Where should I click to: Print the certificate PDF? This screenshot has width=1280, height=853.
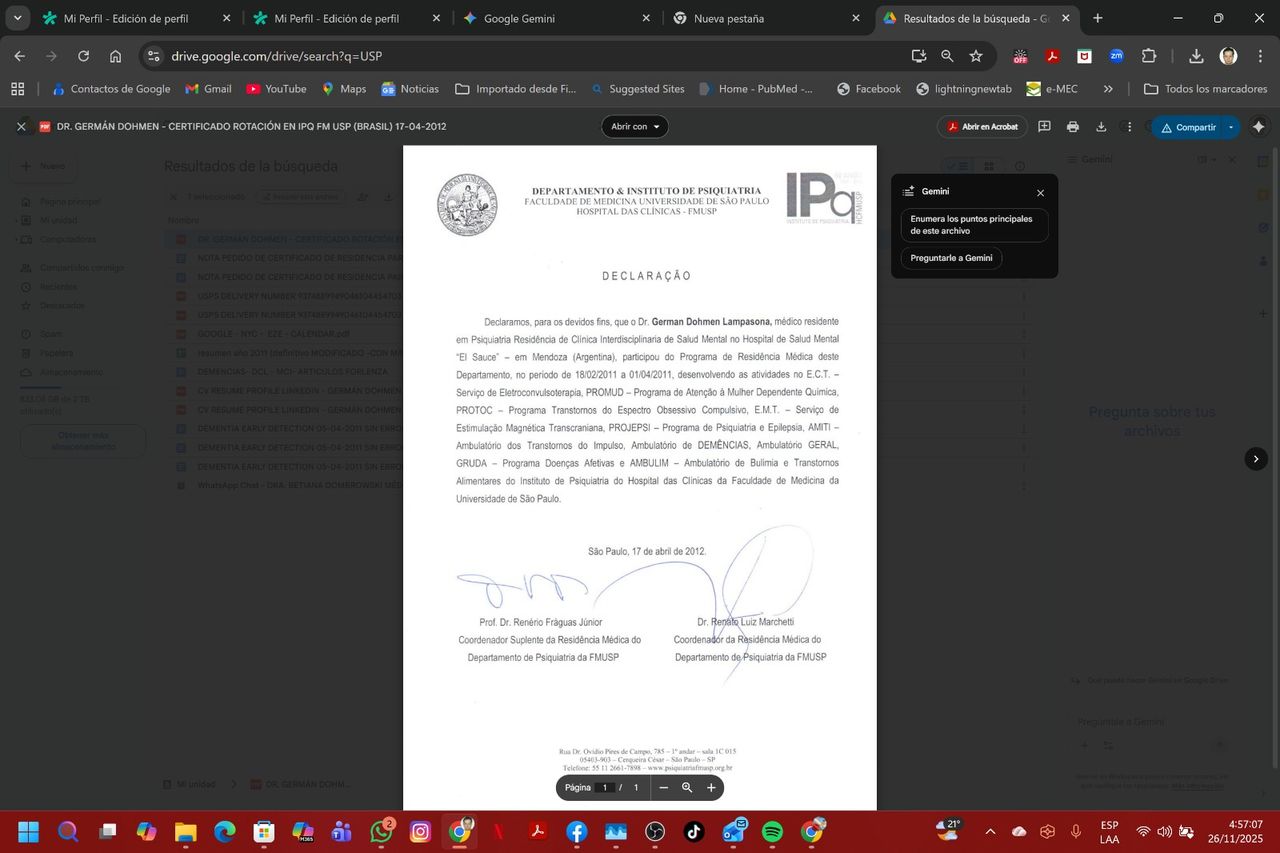[1072, 127]
